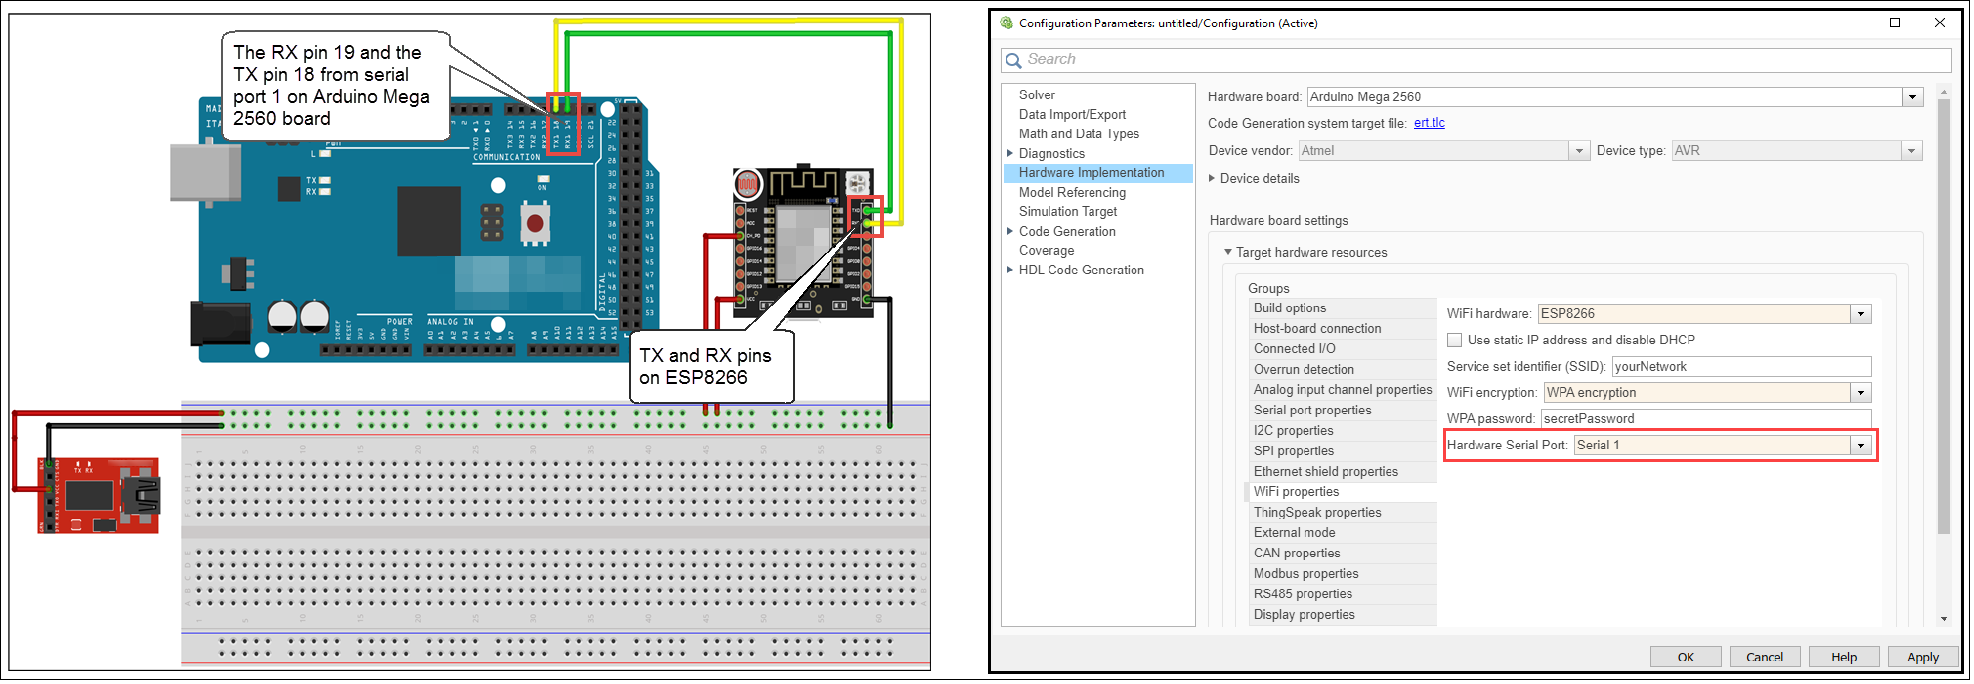This screenshot has height=684, width=1974.
Task: Click the scrollbar up arrow
Action: pyautogui.click(x=1943, y=91)
